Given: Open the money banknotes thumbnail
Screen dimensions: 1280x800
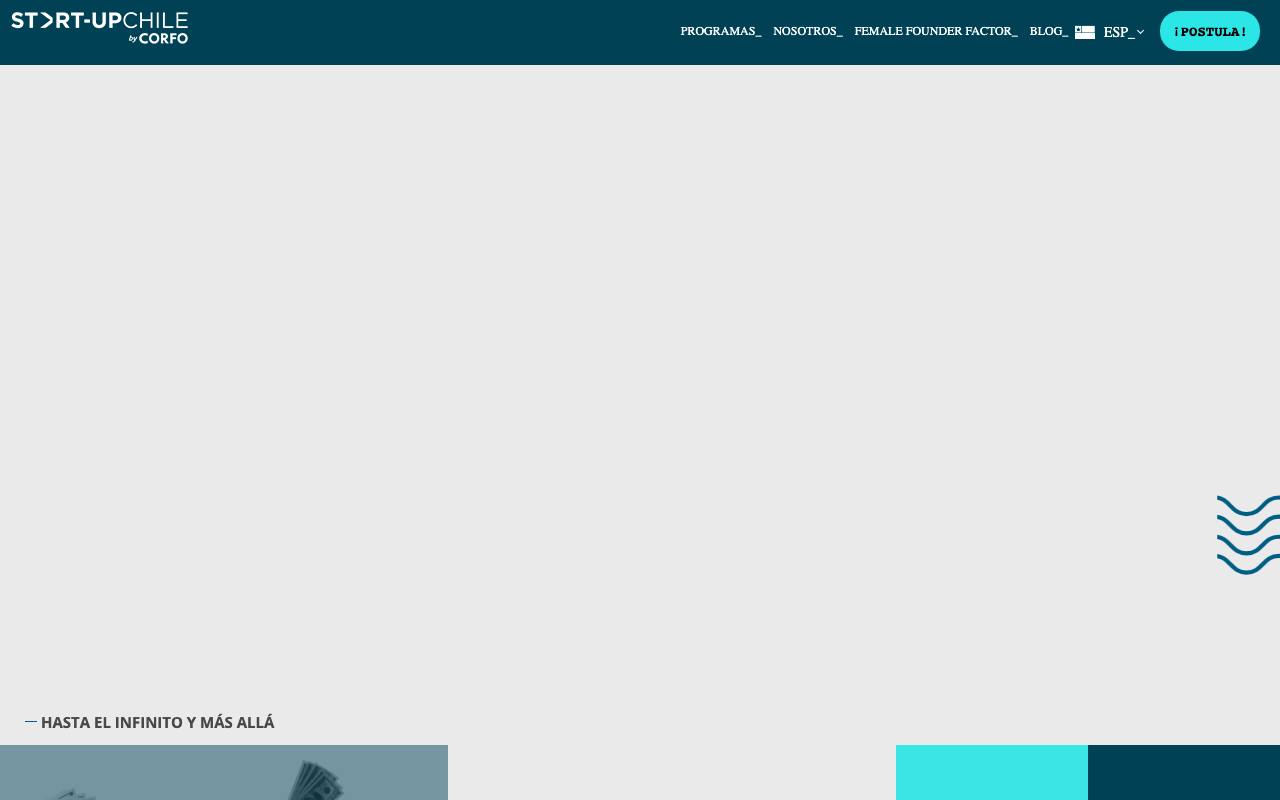Looking at the screenshot, I should [x=224, y=772].
